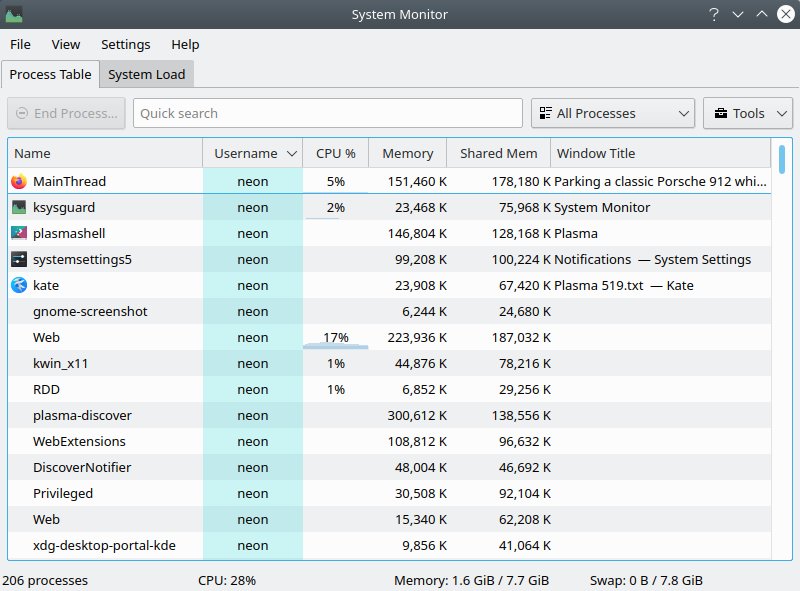800x591 pixels.
Task: Click the help question mark in title bar
Action: [x=714, y=14]
